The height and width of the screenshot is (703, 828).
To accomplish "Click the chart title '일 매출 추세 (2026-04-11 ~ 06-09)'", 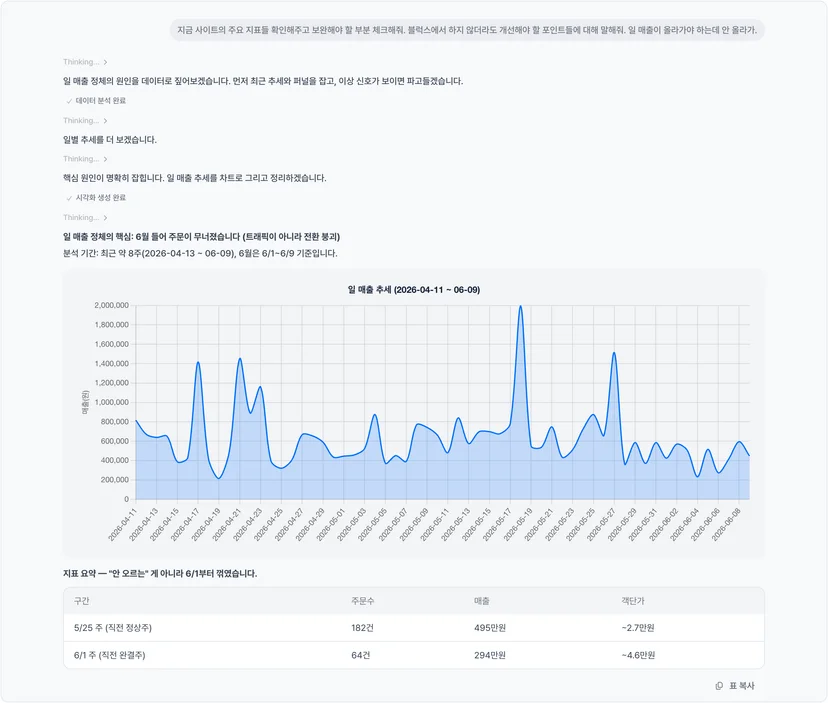I will (x=413, y=289).
